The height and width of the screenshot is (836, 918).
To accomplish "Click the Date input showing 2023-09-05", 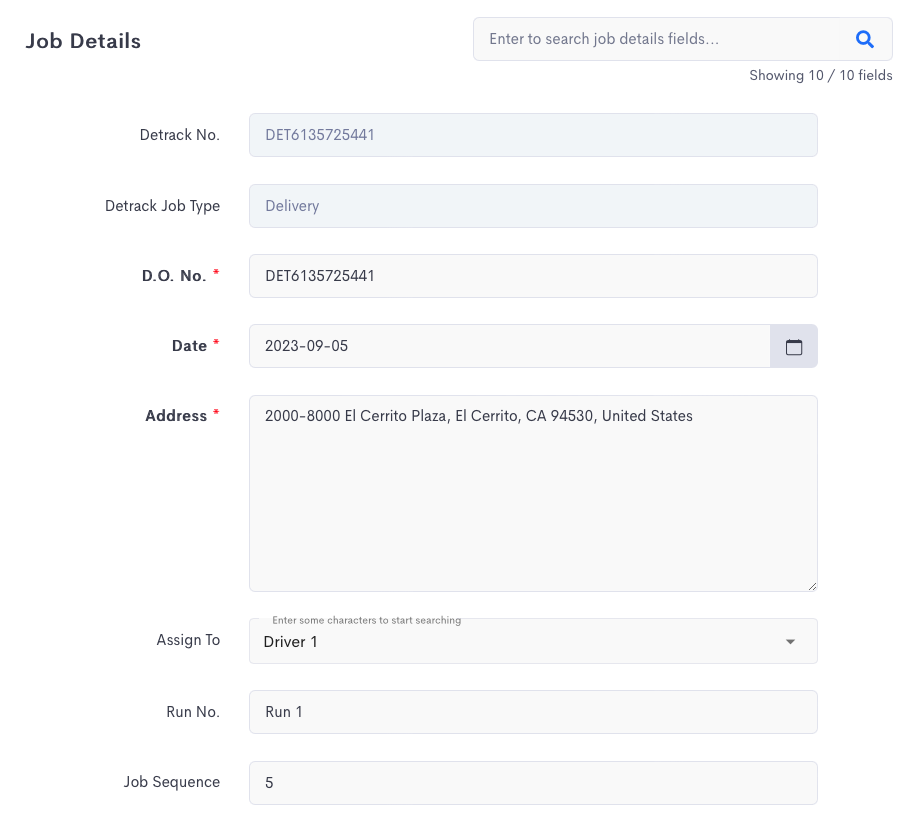I will pos(509,346).
